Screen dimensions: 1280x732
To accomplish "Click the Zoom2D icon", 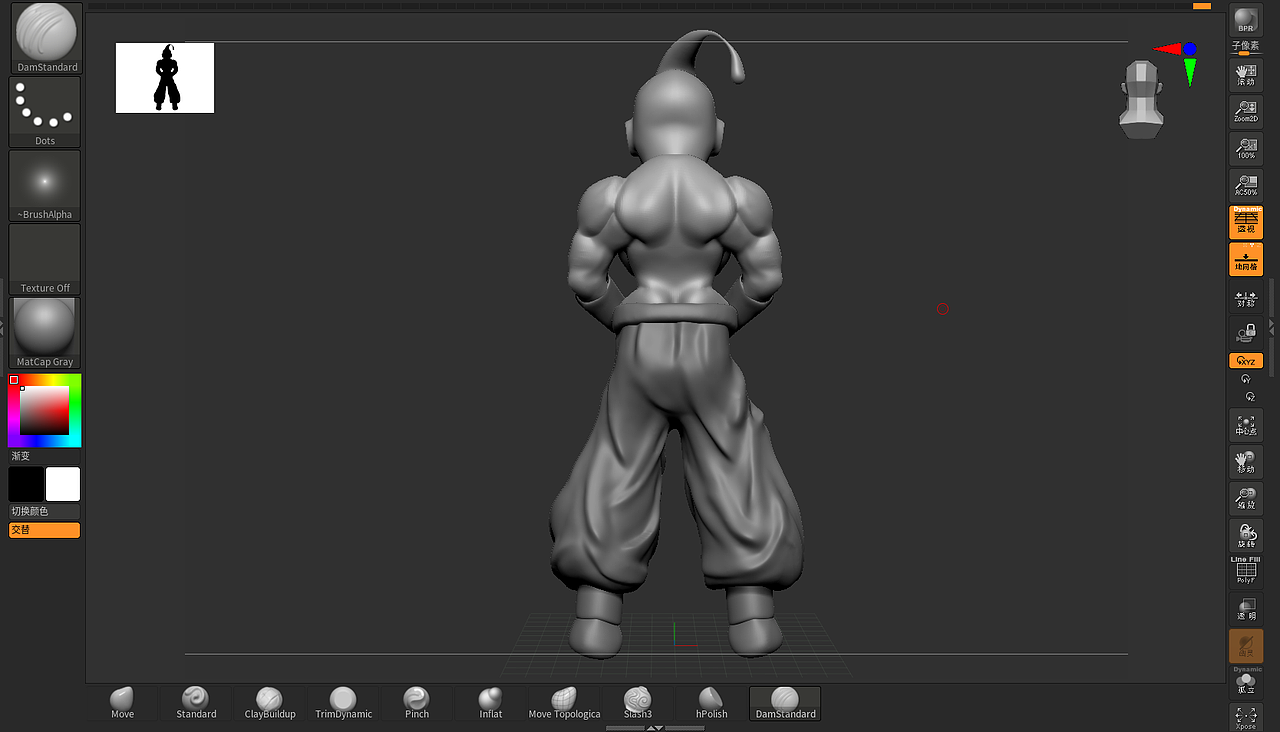I will coord(1245,112).
